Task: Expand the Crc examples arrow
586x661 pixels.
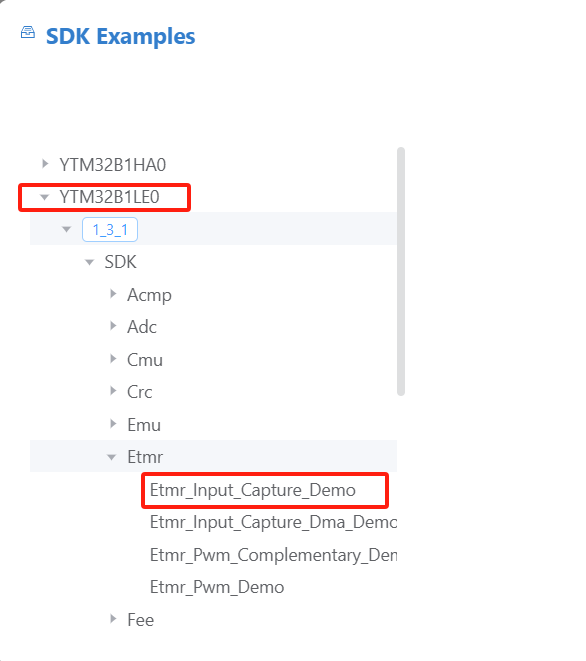Action: click(x=113, y=391)
